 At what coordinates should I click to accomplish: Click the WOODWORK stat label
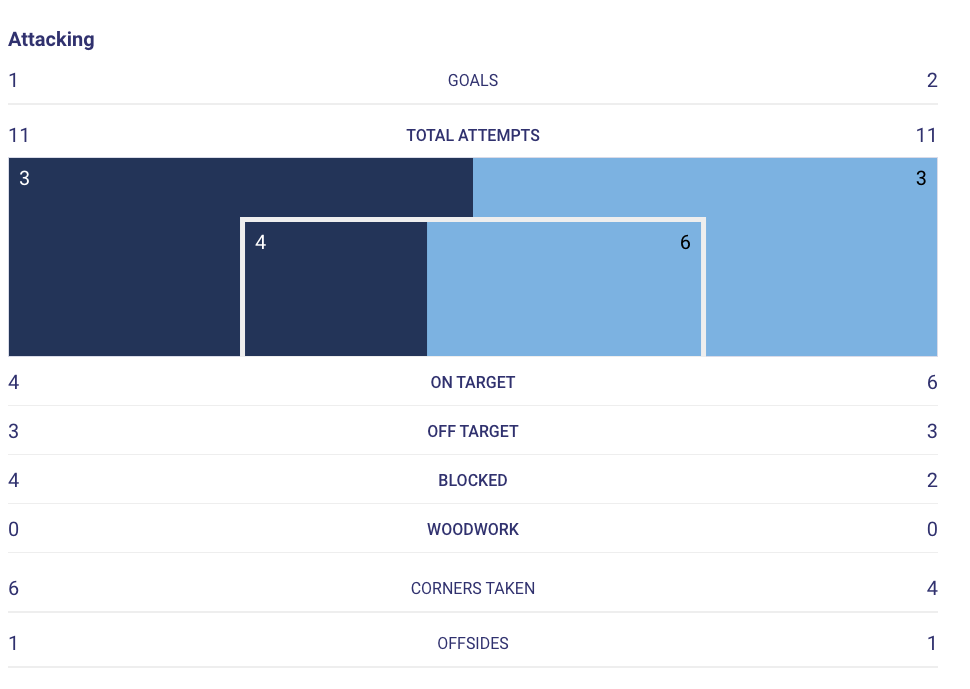(x=473, y=530)
